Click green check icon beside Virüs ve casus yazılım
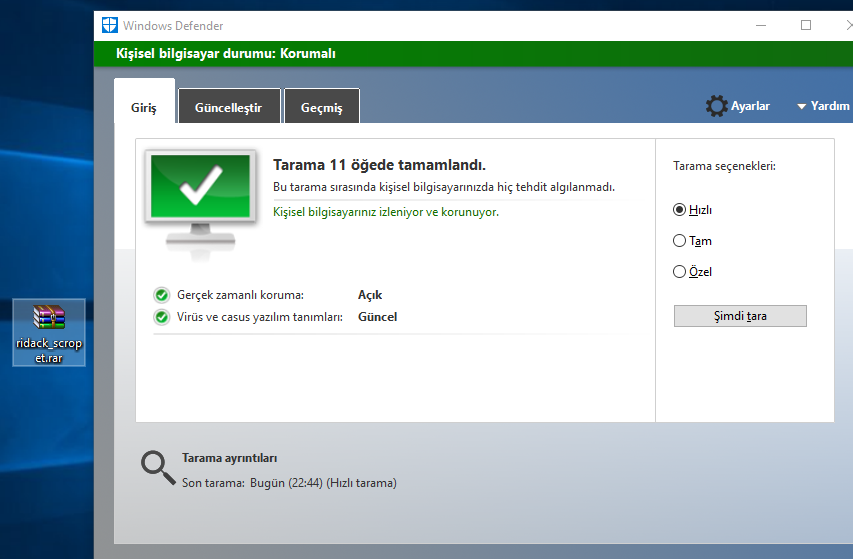This screenshot has height=559, width=853. point(162,317)
